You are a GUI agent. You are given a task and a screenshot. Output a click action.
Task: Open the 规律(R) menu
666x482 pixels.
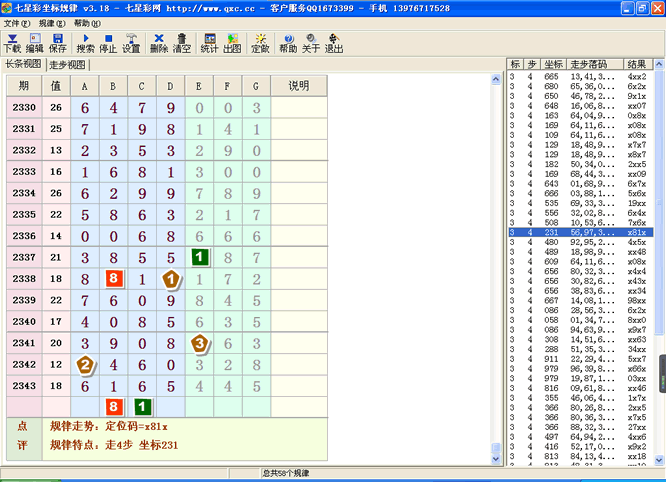(52, 23)
